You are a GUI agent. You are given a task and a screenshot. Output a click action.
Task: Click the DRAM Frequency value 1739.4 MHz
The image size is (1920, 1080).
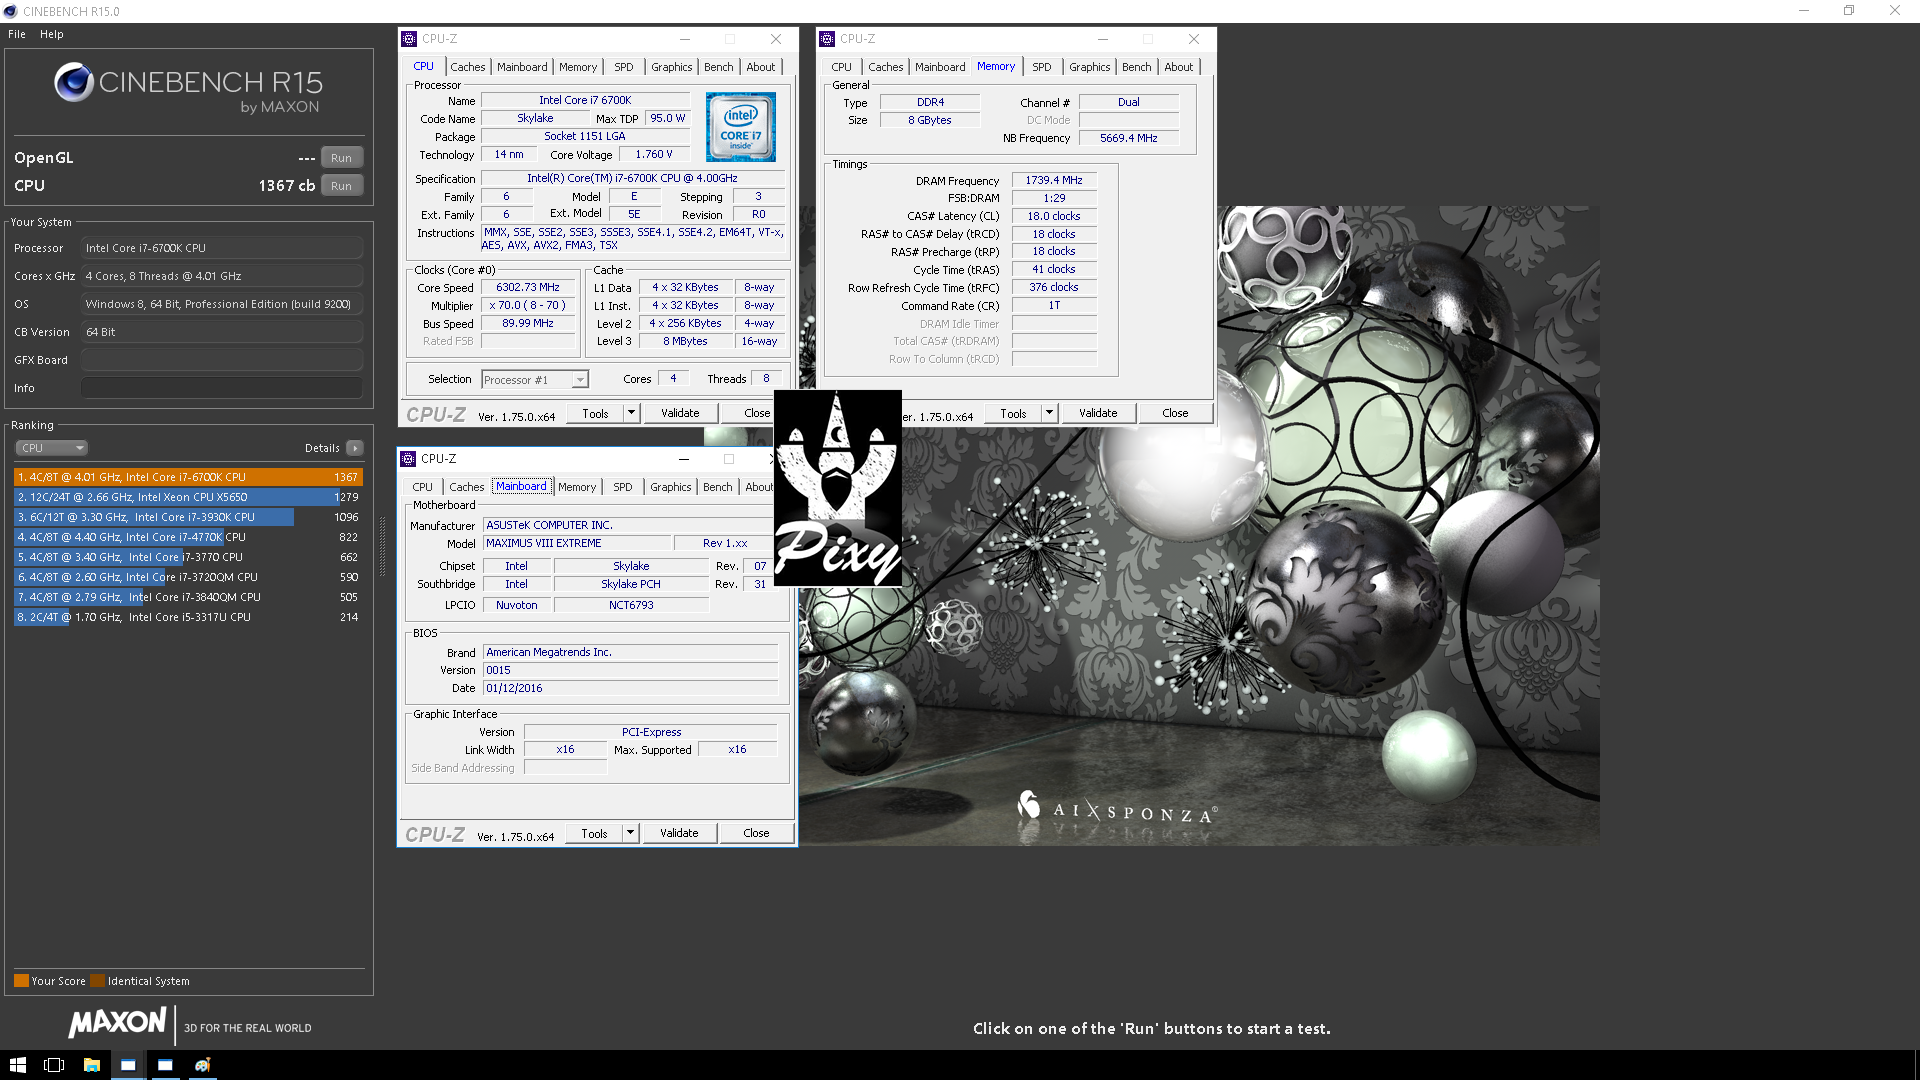1054,180
